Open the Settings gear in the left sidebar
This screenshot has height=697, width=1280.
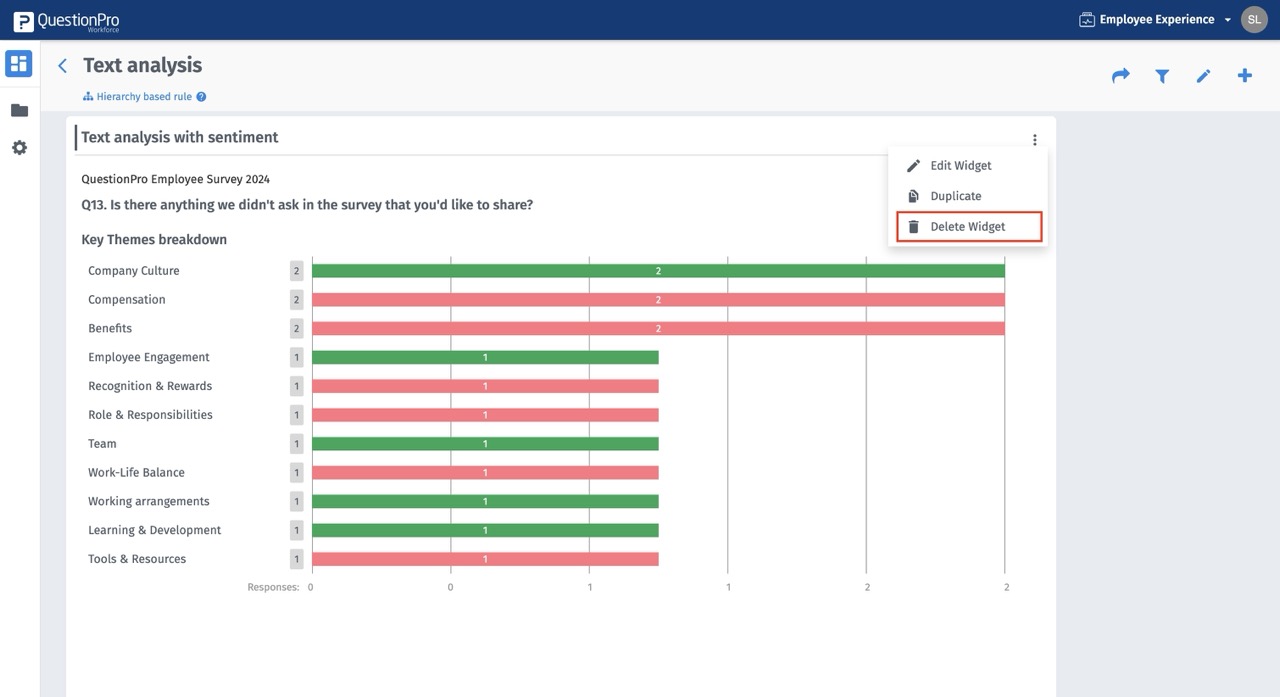click(x=19, y=147)
